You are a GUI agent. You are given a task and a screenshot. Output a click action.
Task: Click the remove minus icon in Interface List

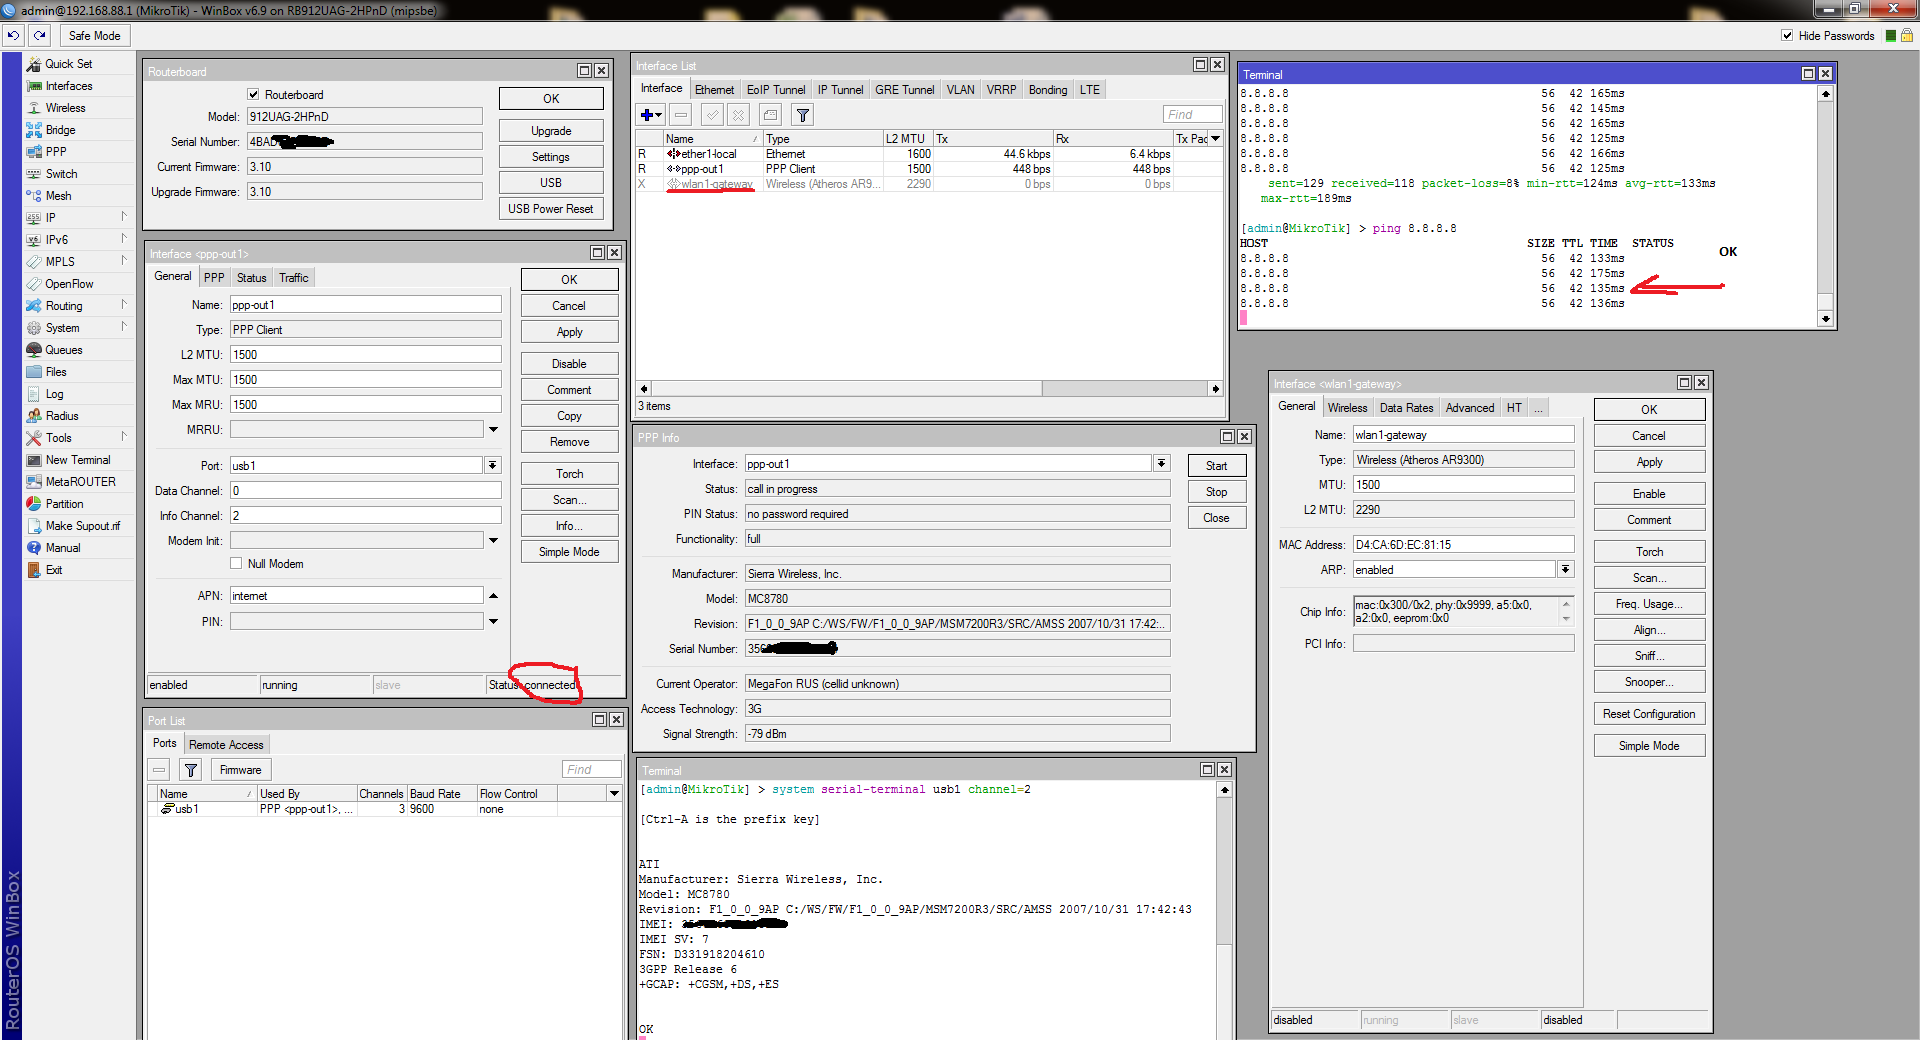(681, 115)
